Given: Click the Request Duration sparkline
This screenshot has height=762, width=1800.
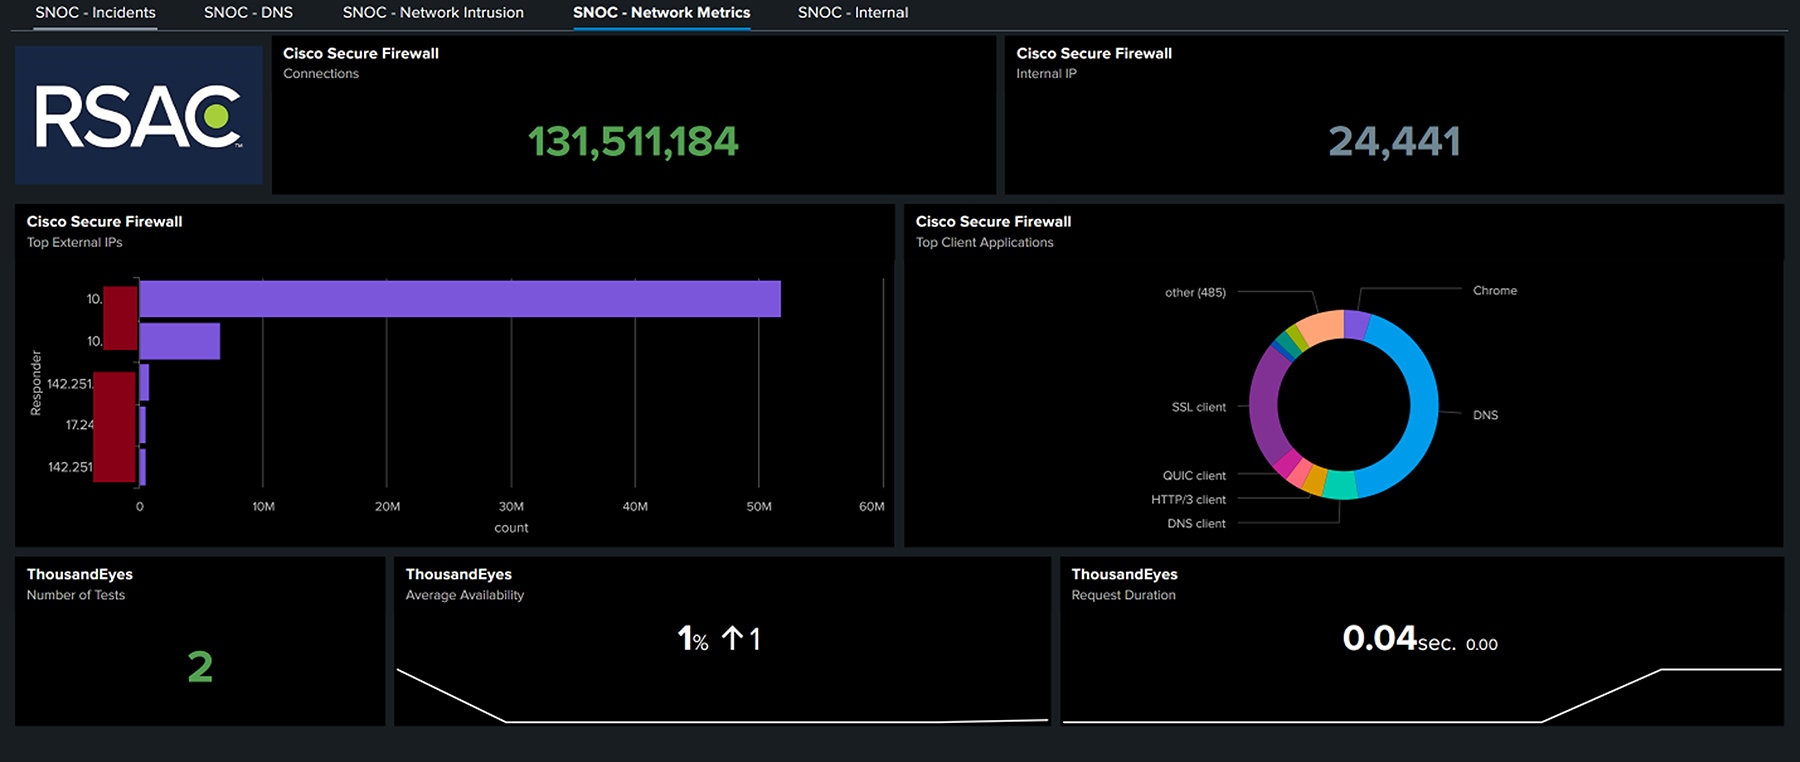Looking at the screenshot, I should 1421,695.
